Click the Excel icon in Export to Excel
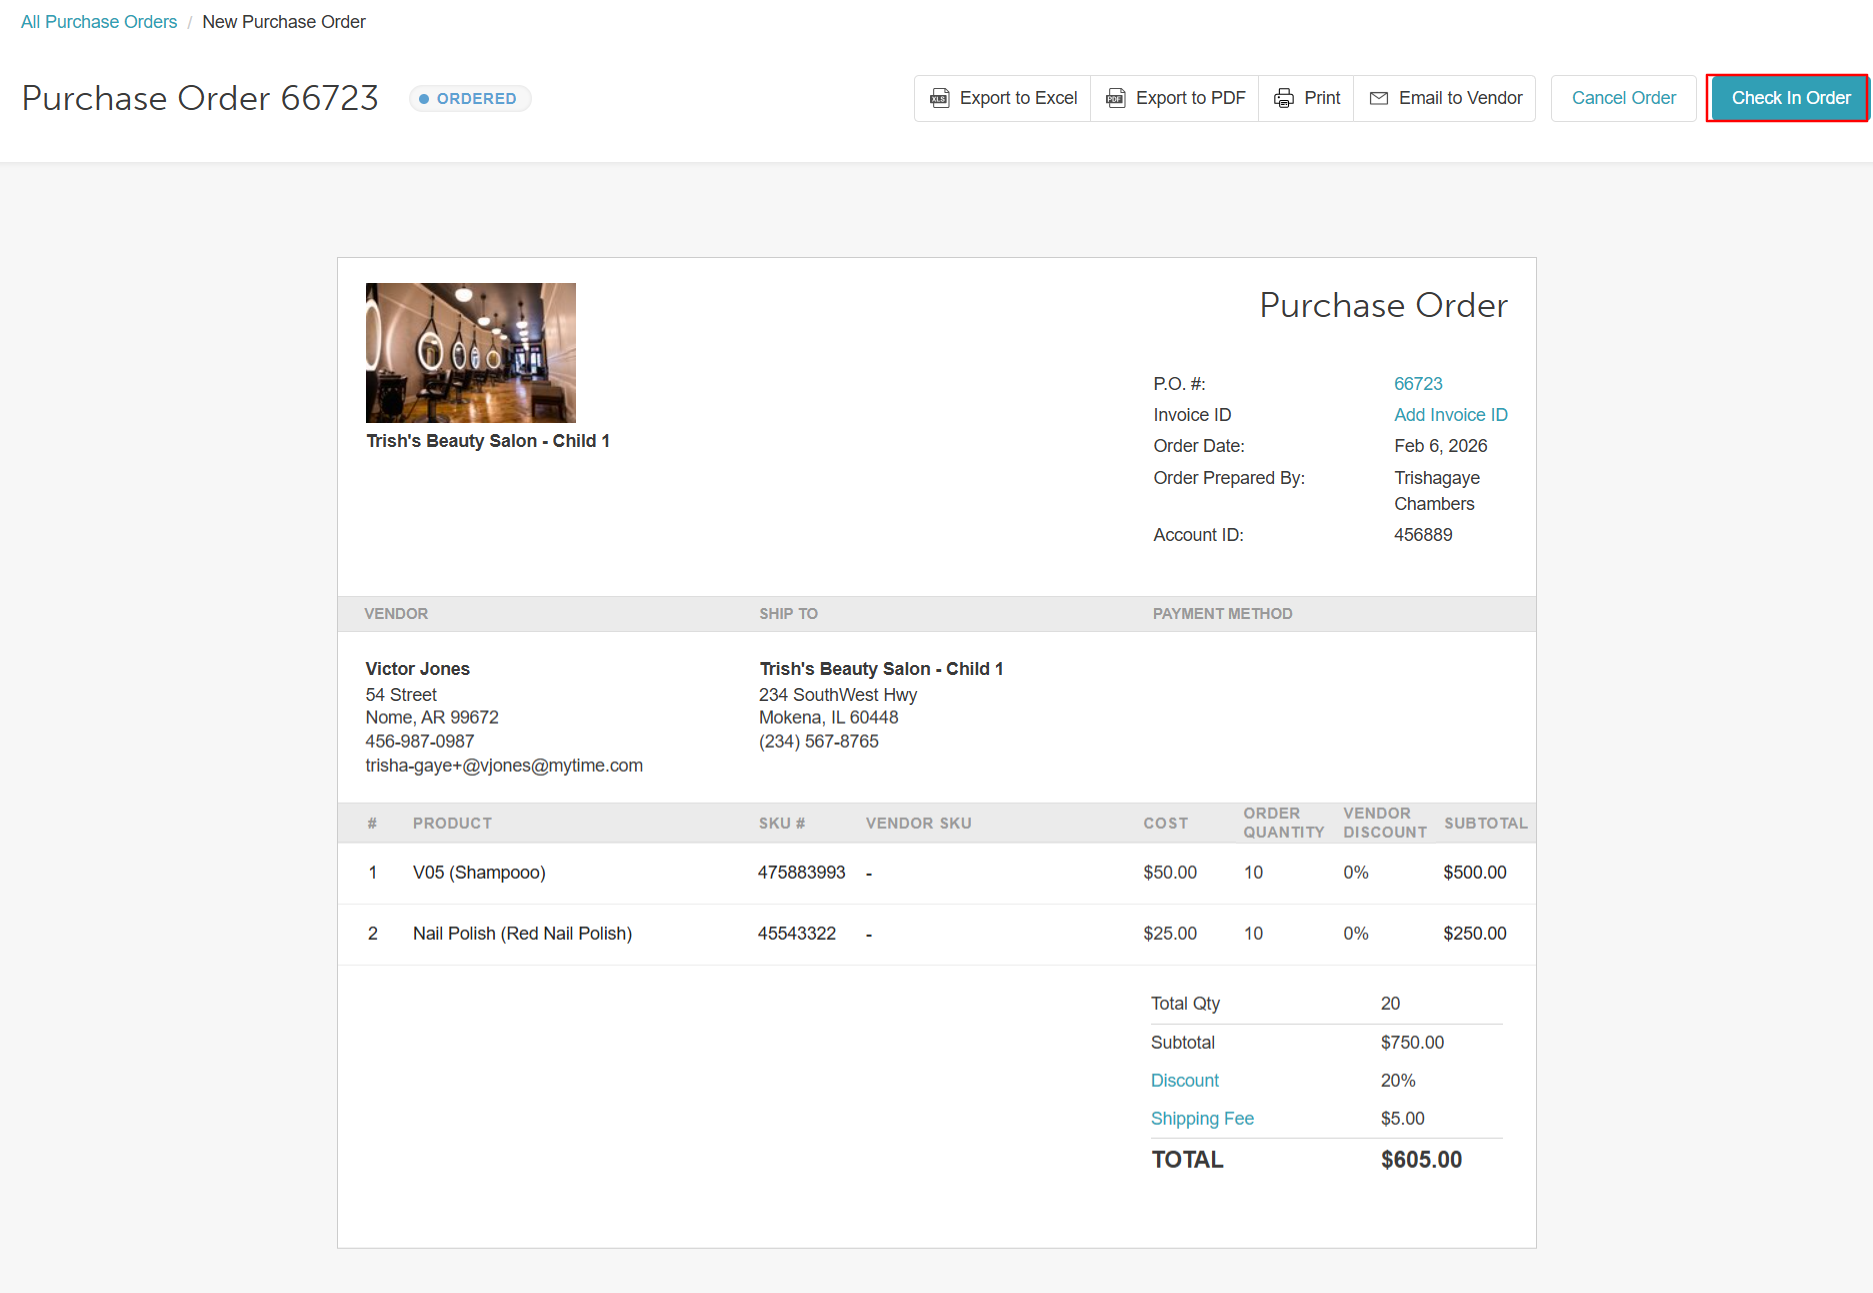This screenshot has height=1293, width=1873. [939, 98]
